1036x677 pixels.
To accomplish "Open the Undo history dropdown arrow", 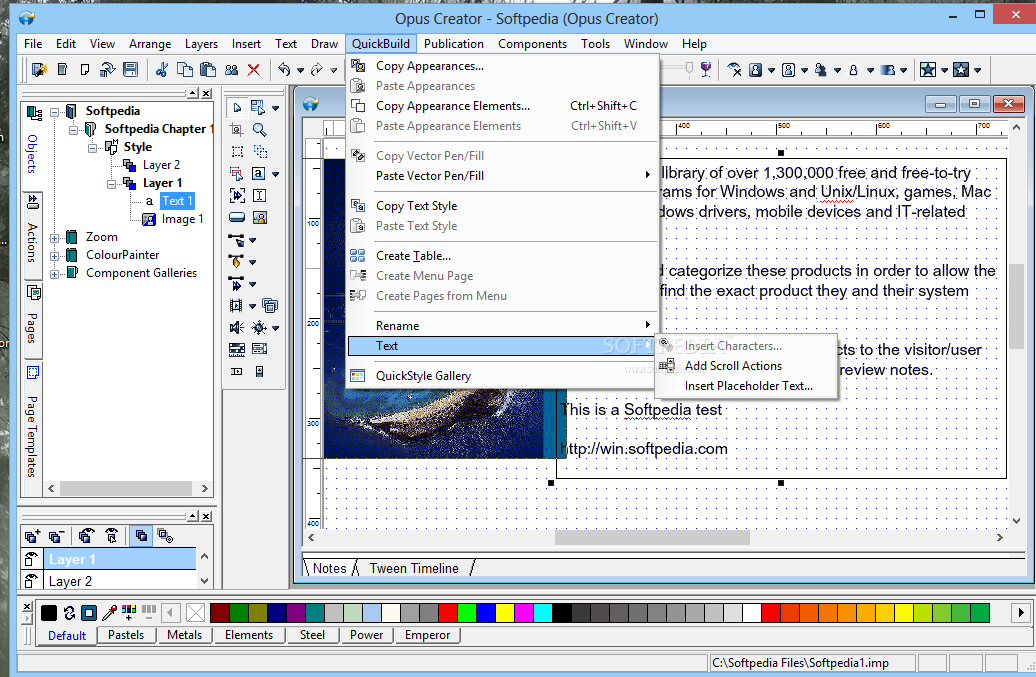I will (301, 70).
